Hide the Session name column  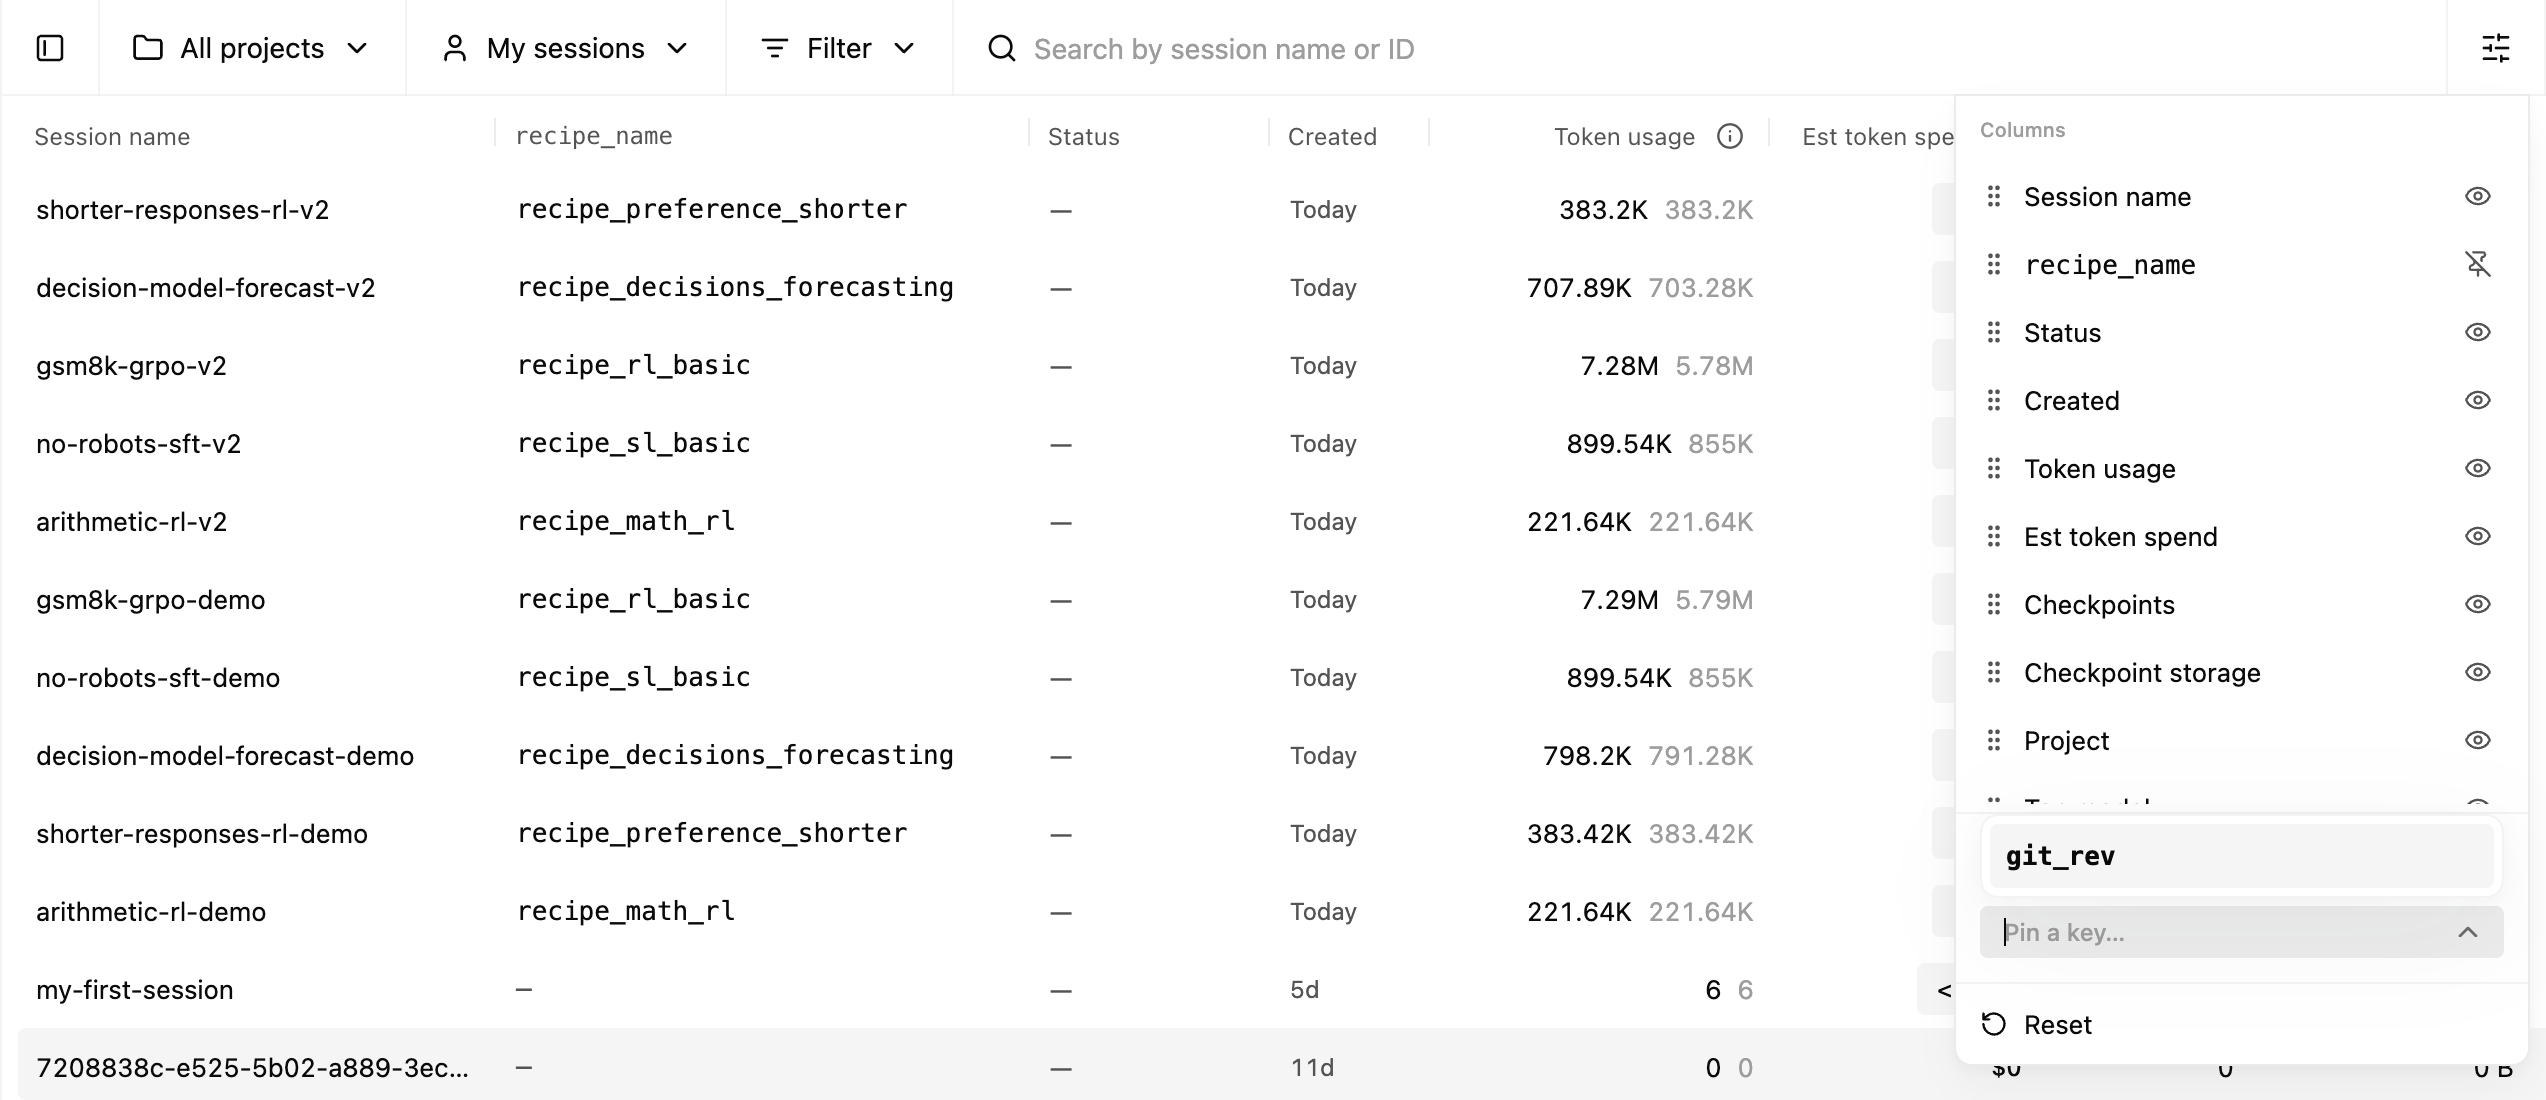click(2477, 196)
